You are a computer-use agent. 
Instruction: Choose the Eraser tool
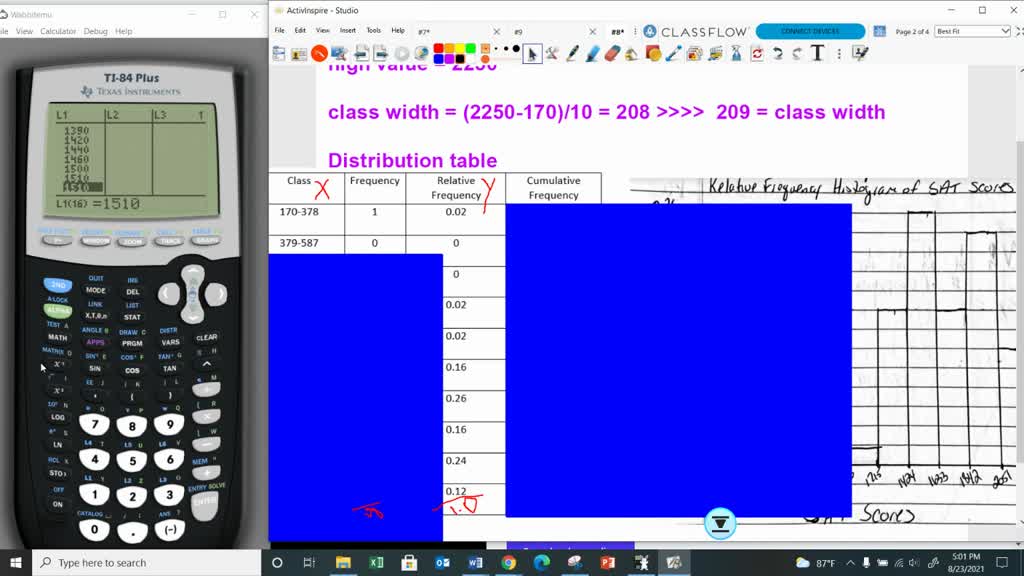point(613,54)
